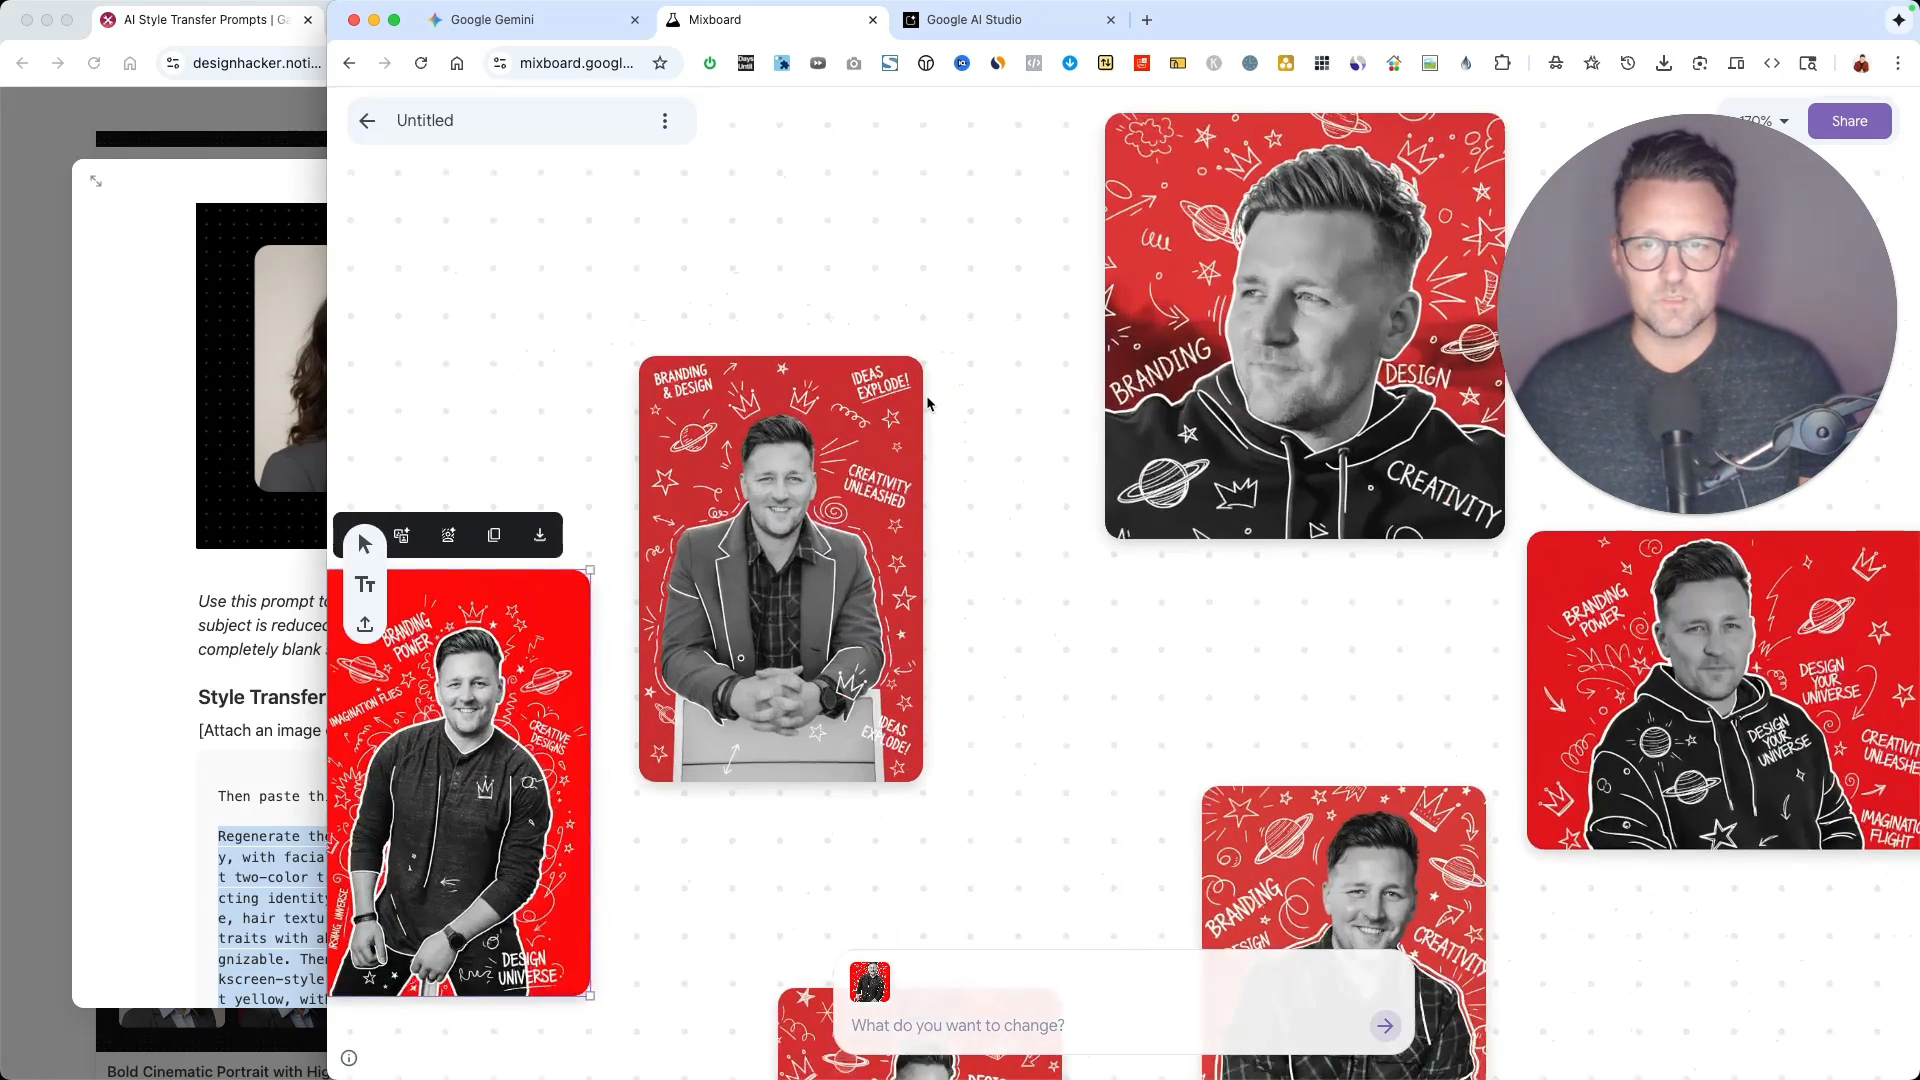Open a new browser tab
Image resolution: width=1920 pixels, height=1080 pixels.
click(x=1147, y=20)
